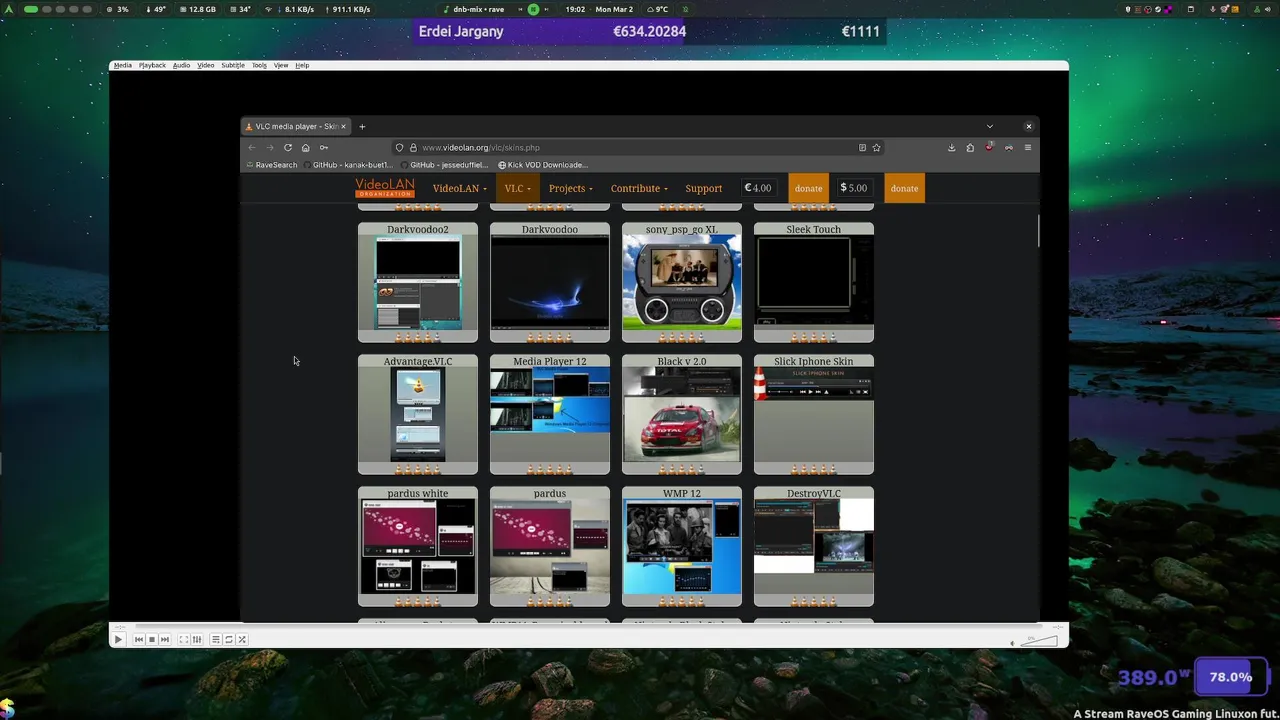The width and height of the screenshot is (1280, 720).
Task: Open VLC Media menu
Action: [x=122, y=65]
